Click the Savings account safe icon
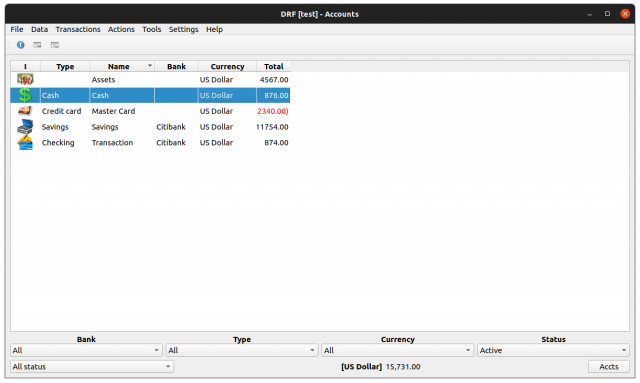 (25, 127)
